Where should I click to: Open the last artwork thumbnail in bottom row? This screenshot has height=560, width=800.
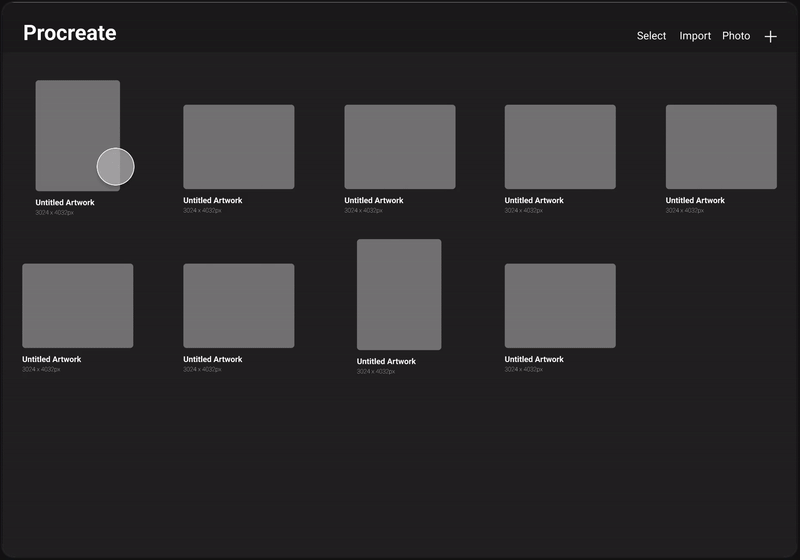click(560, 306)
